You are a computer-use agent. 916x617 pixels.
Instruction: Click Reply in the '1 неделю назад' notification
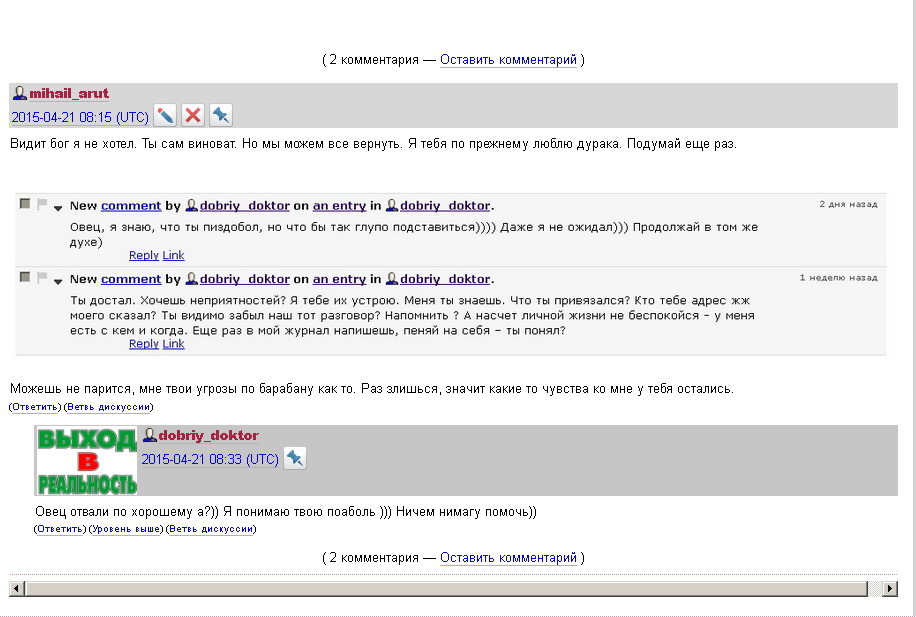click(x=144, y=344)
